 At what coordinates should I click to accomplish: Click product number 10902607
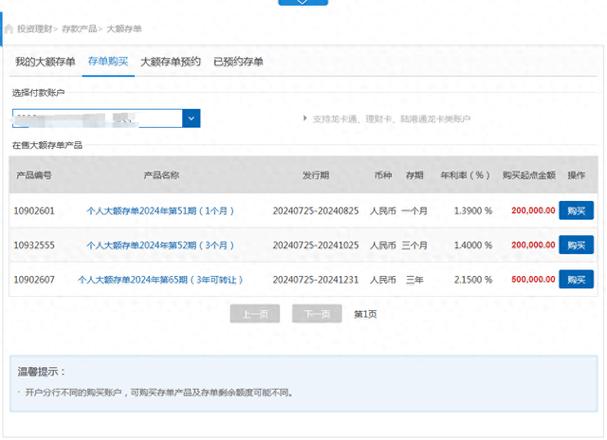pos(34,280)
